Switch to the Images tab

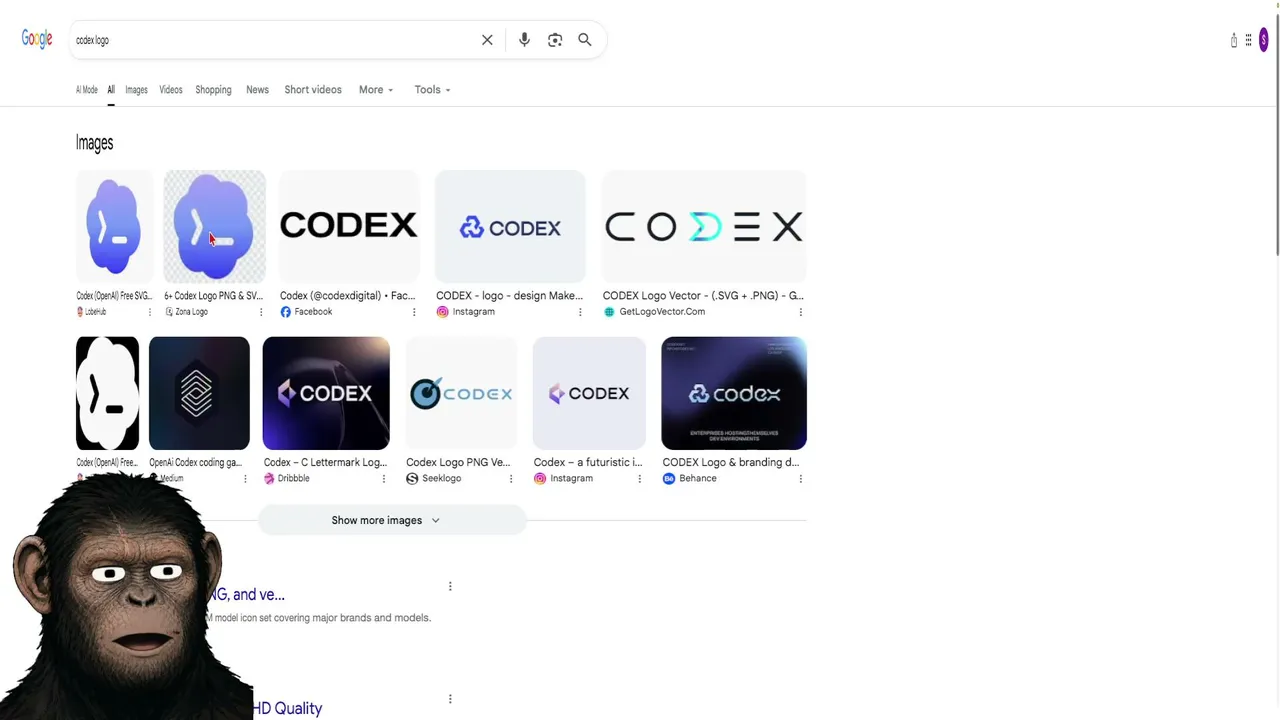coord(136,90)
